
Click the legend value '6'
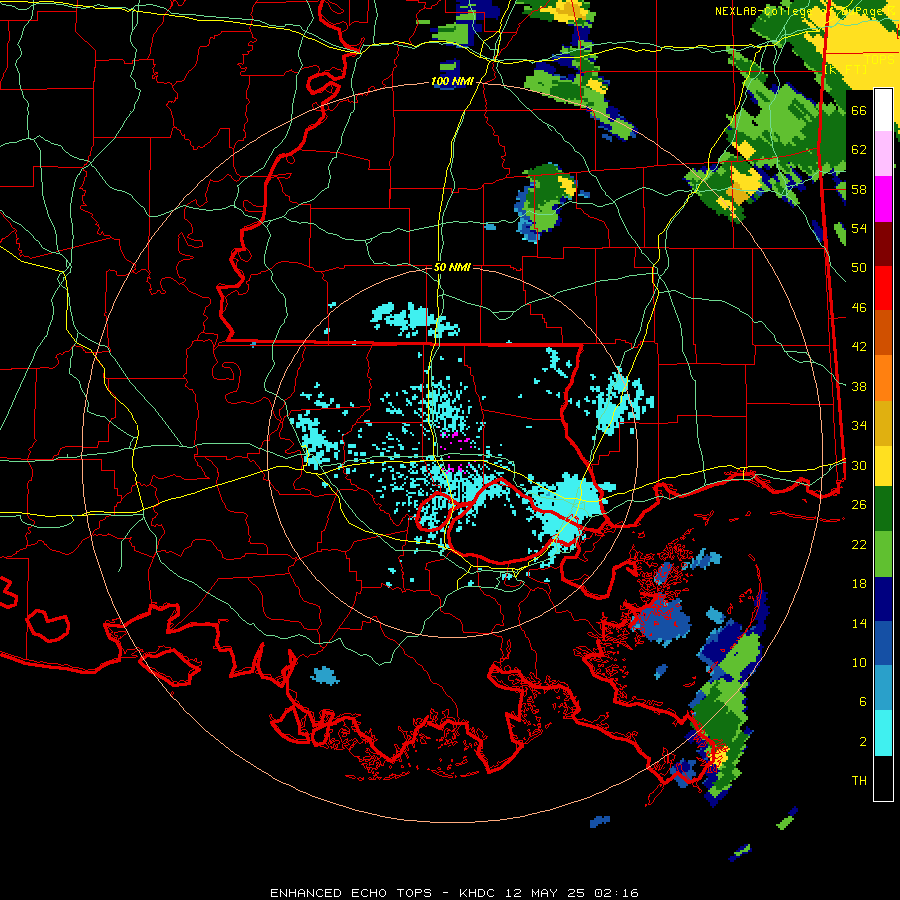click(863, 702)
